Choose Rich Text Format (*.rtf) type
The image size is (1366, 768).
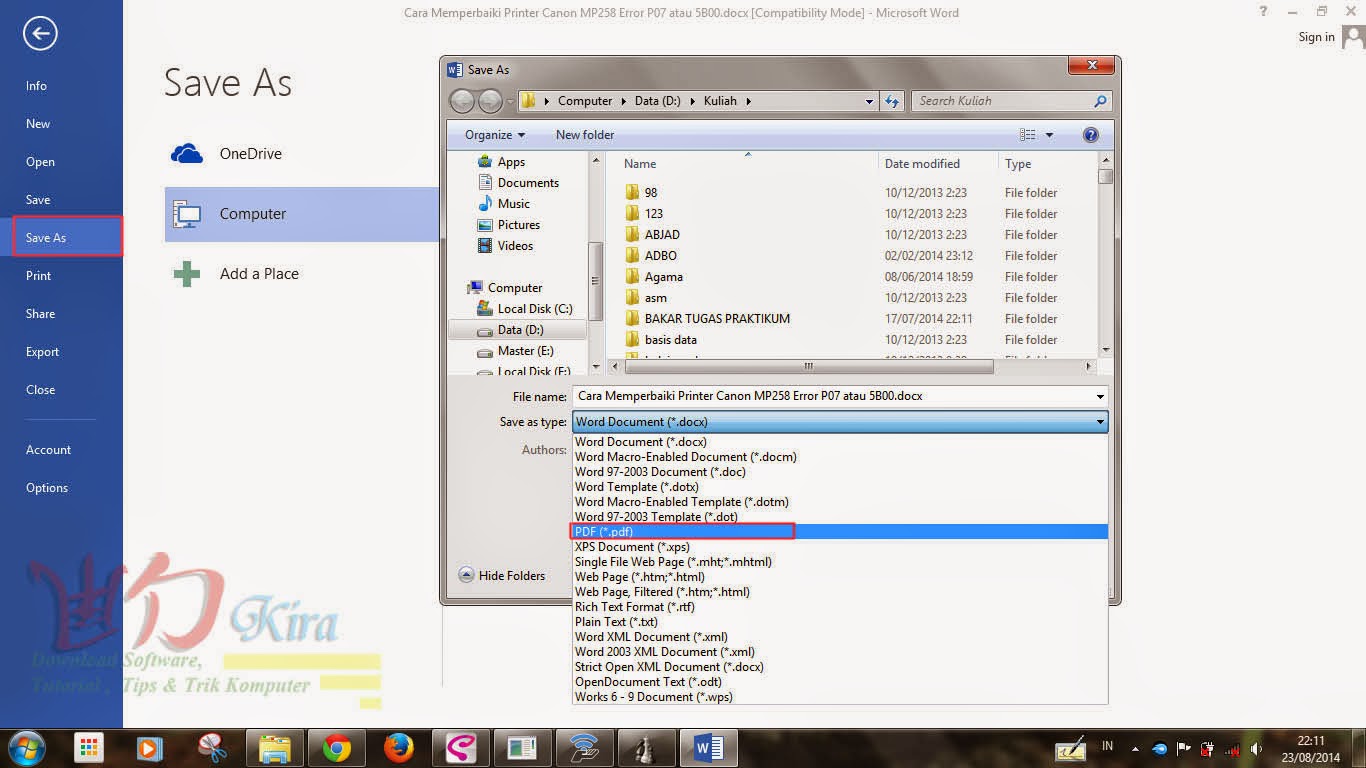pos(840,607)
